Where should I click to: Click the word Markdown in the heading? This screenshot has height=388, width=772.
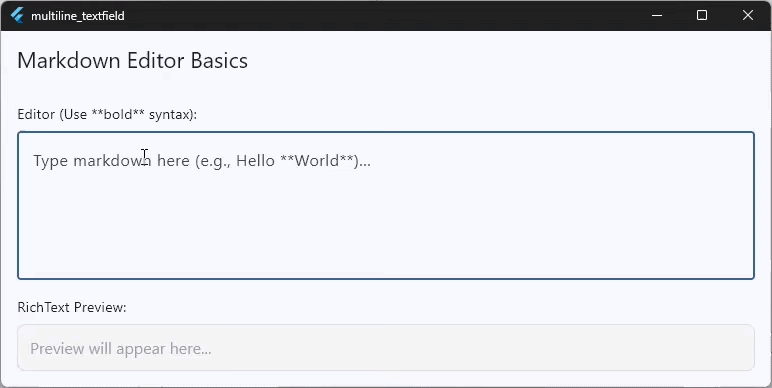tap(69, 61)
